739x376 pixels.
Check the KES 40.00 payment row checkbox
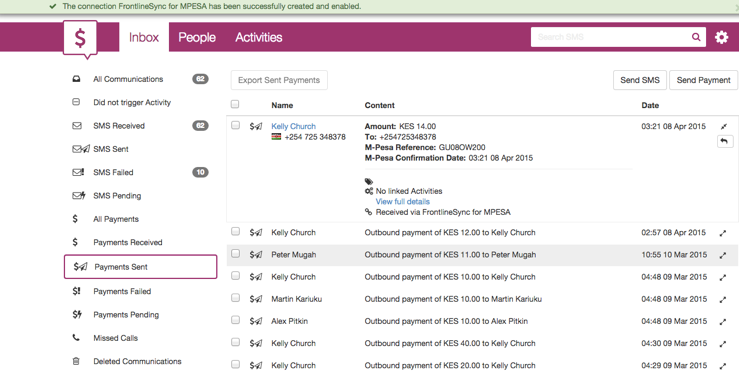235,342
